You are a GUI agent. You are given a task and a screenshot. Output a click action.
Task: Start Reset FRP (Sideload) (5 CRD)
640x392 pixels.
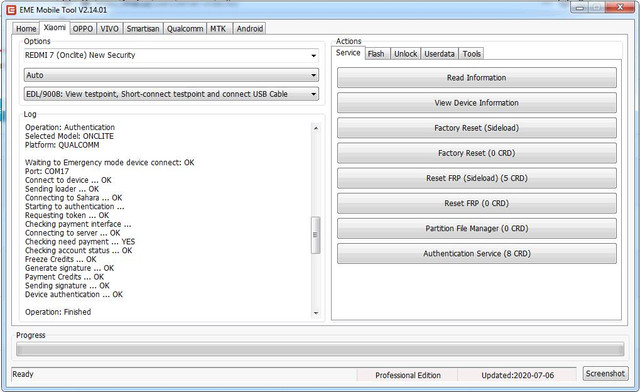[x=477, y=178]
